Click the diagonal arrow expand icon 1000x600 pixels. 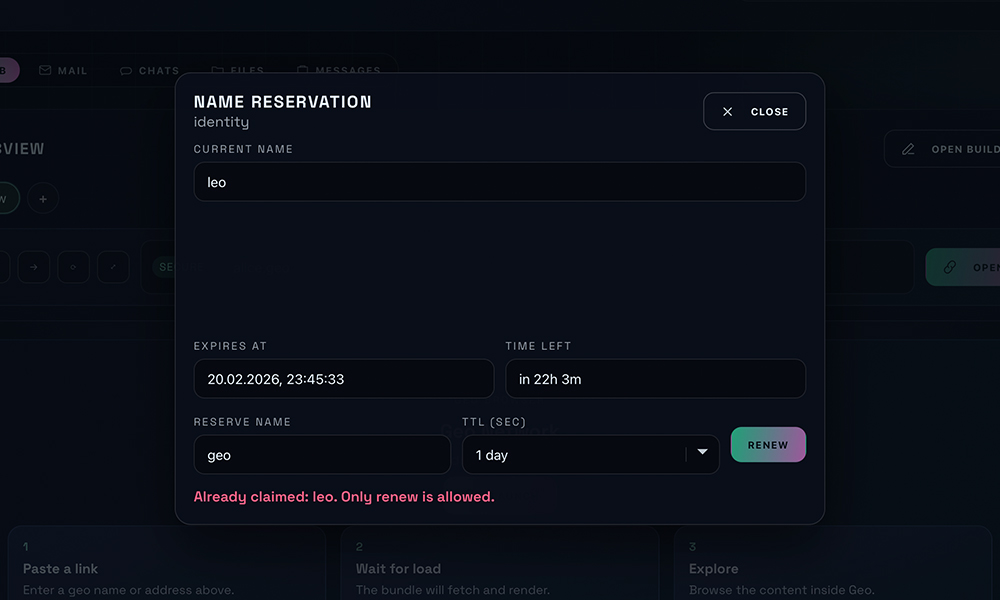pyautogui.click(x=113, y=267)
